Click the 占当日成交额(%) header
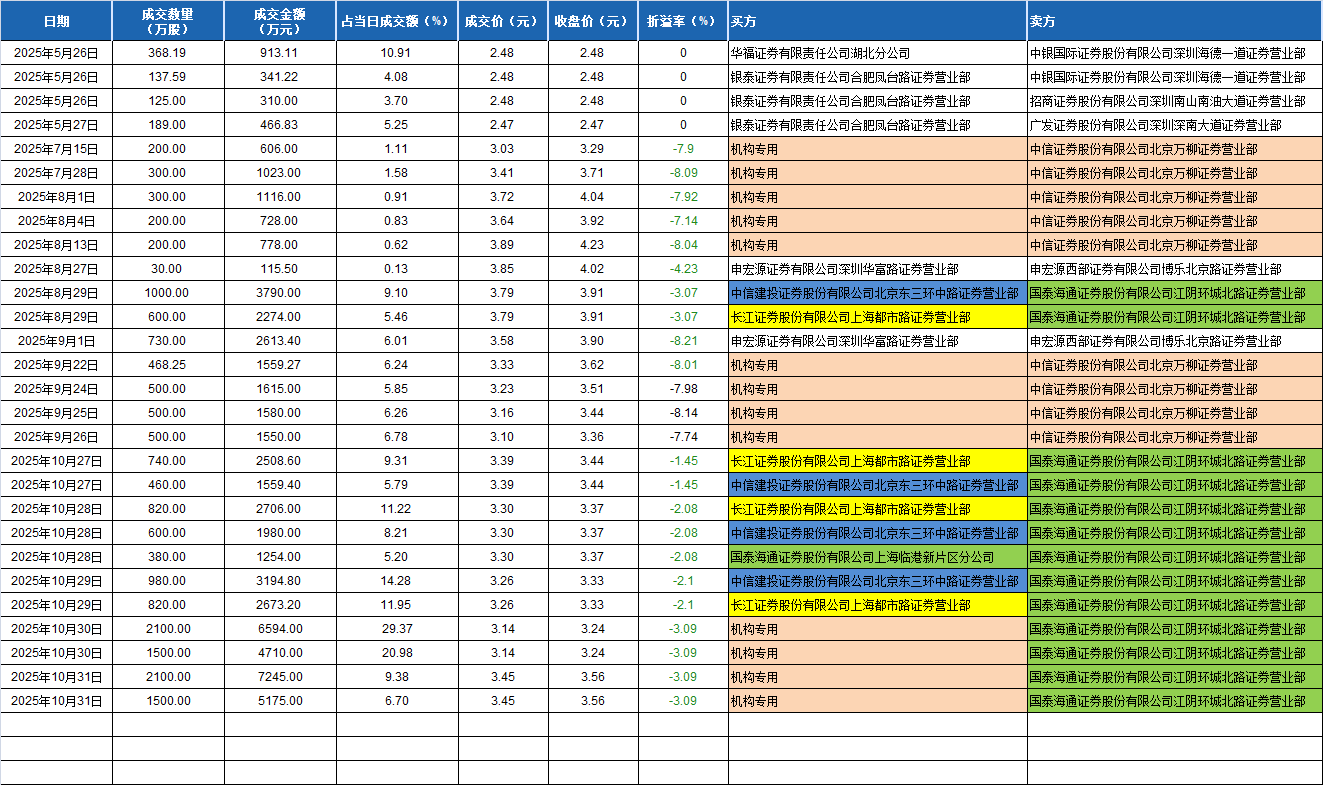Screen dimensions: 1323x785 click(397, 20)
